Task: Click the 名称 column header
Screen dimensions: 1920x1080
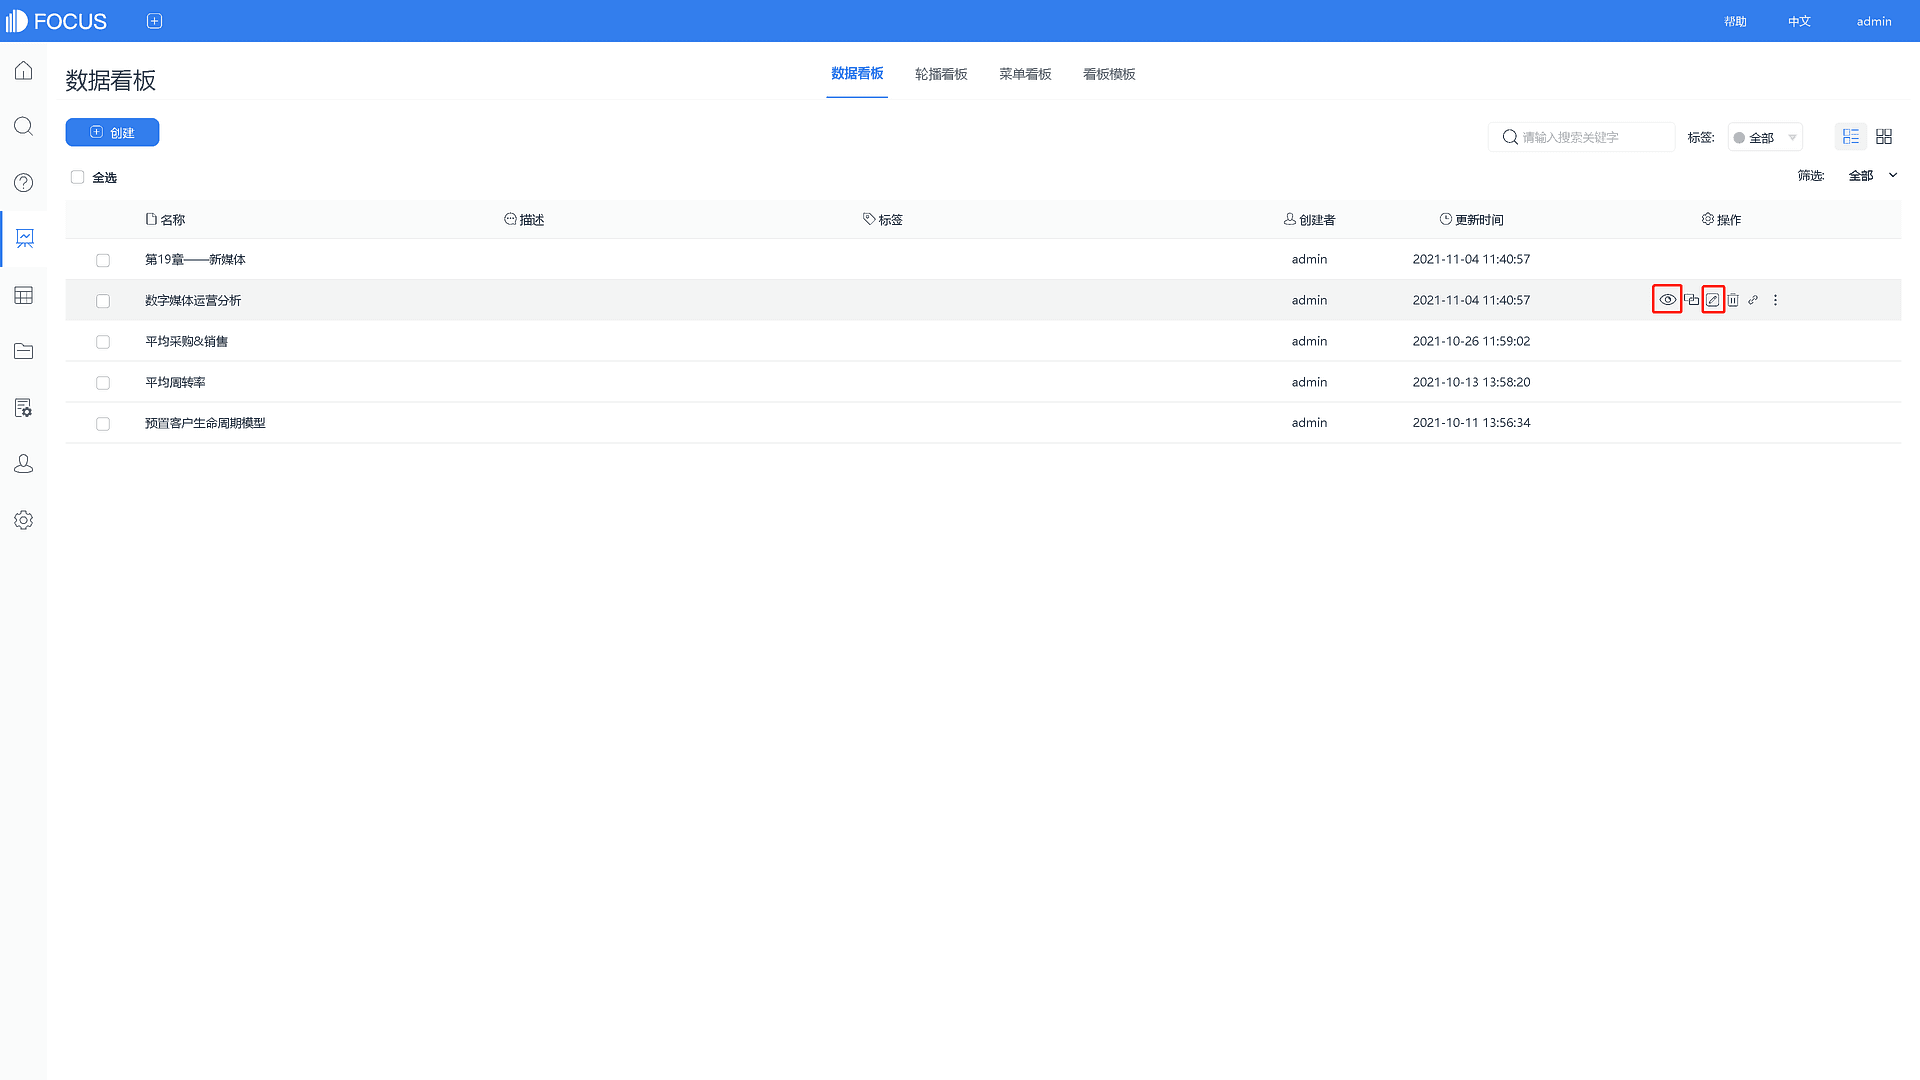Action: [x=165, y=219]
